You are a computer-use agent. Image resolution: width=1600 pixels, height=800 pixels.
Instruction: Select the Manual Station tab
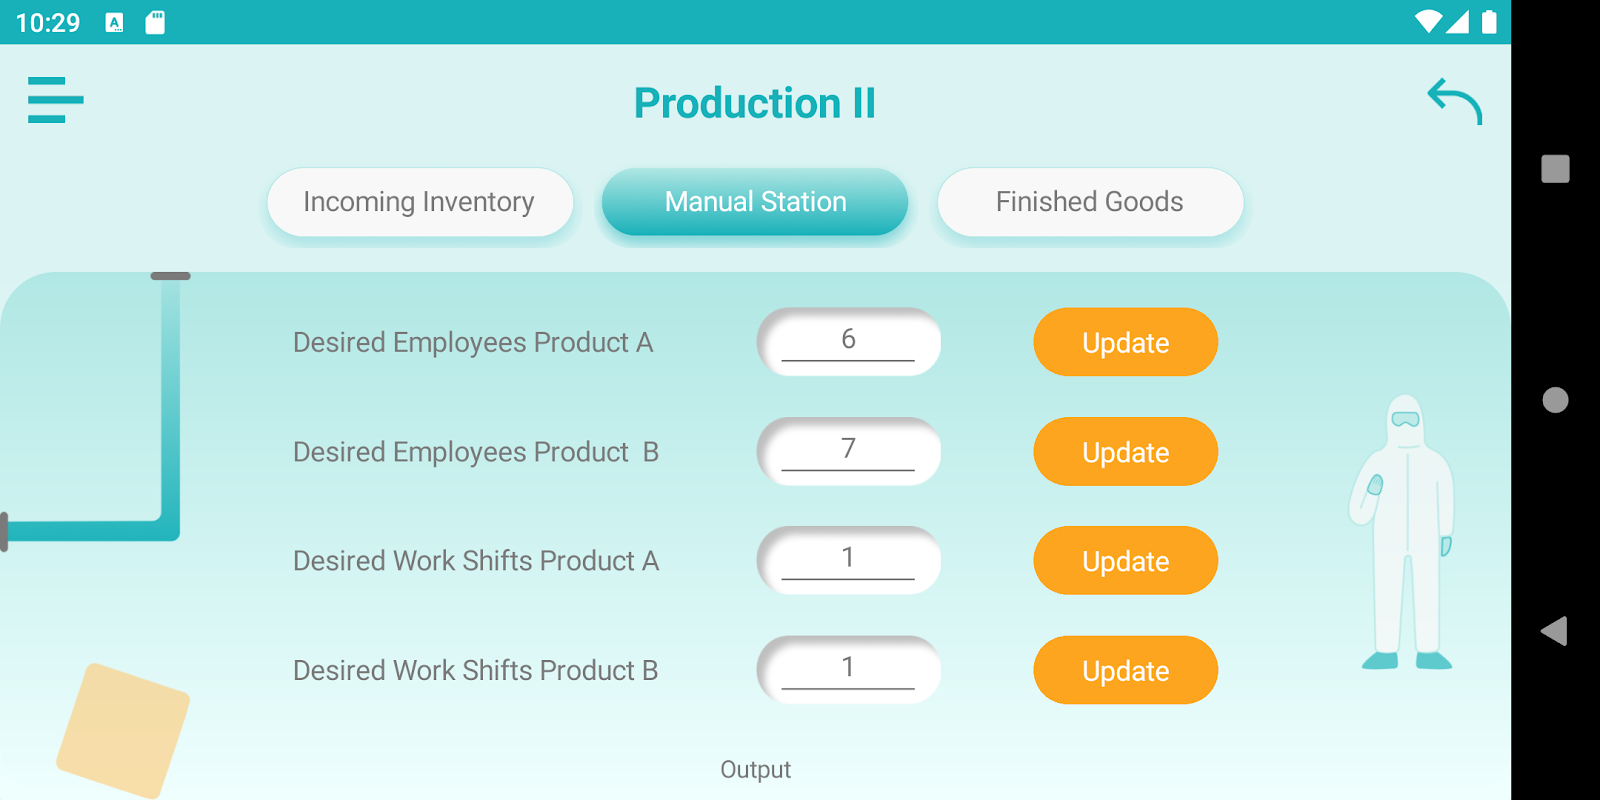[x=755, y=202]
